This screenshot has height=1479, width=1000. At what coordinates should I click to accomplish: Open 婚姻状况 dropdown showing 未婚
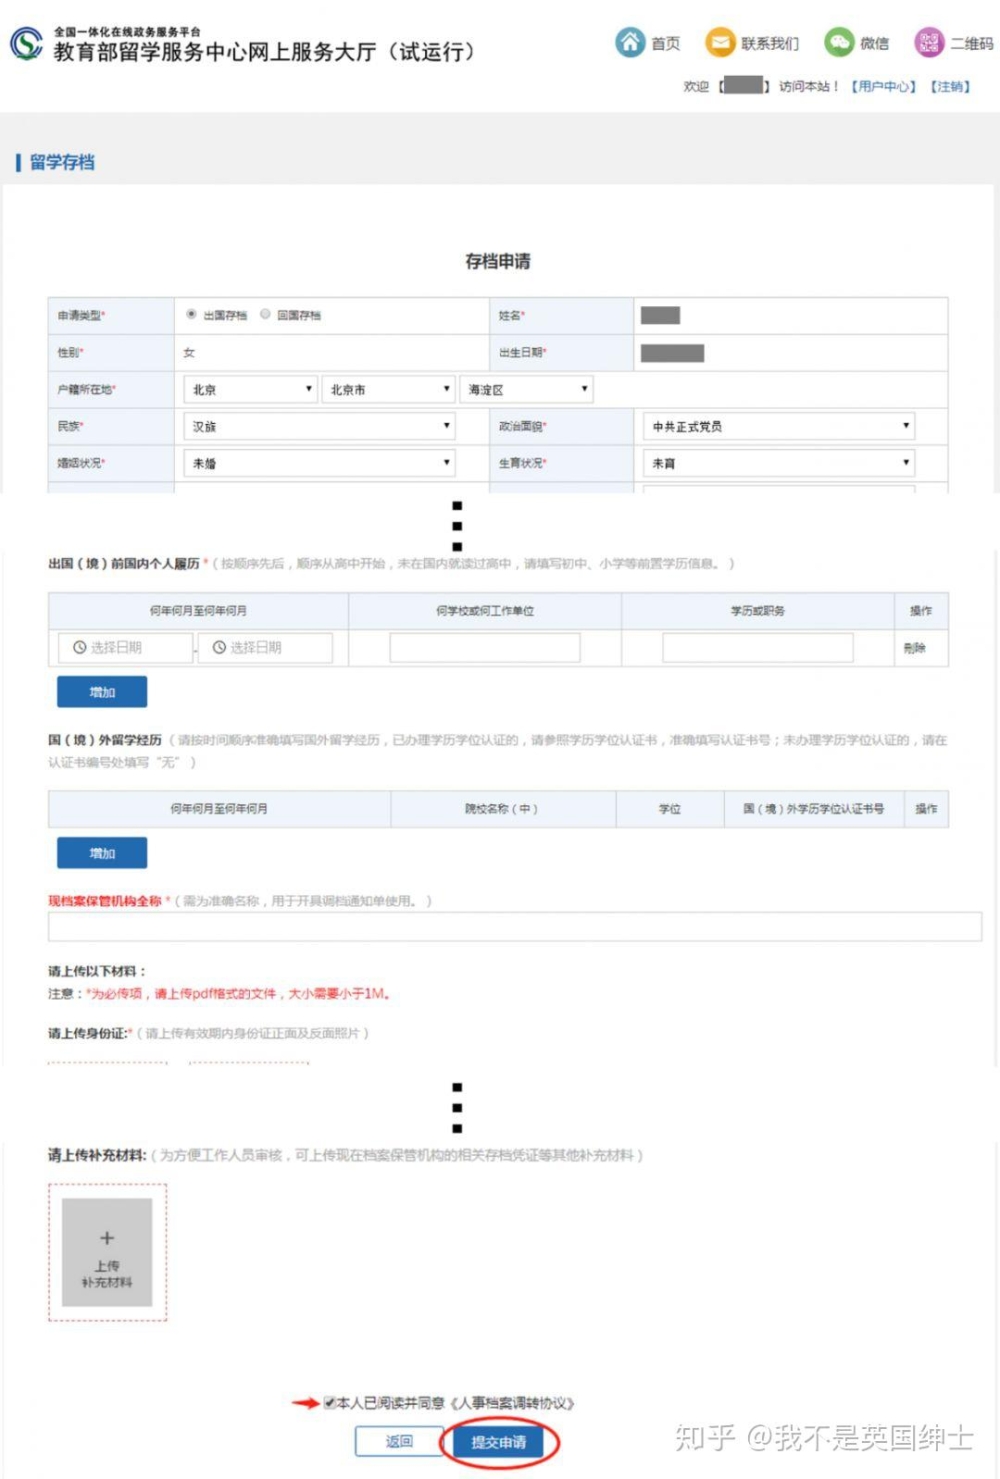319,463
